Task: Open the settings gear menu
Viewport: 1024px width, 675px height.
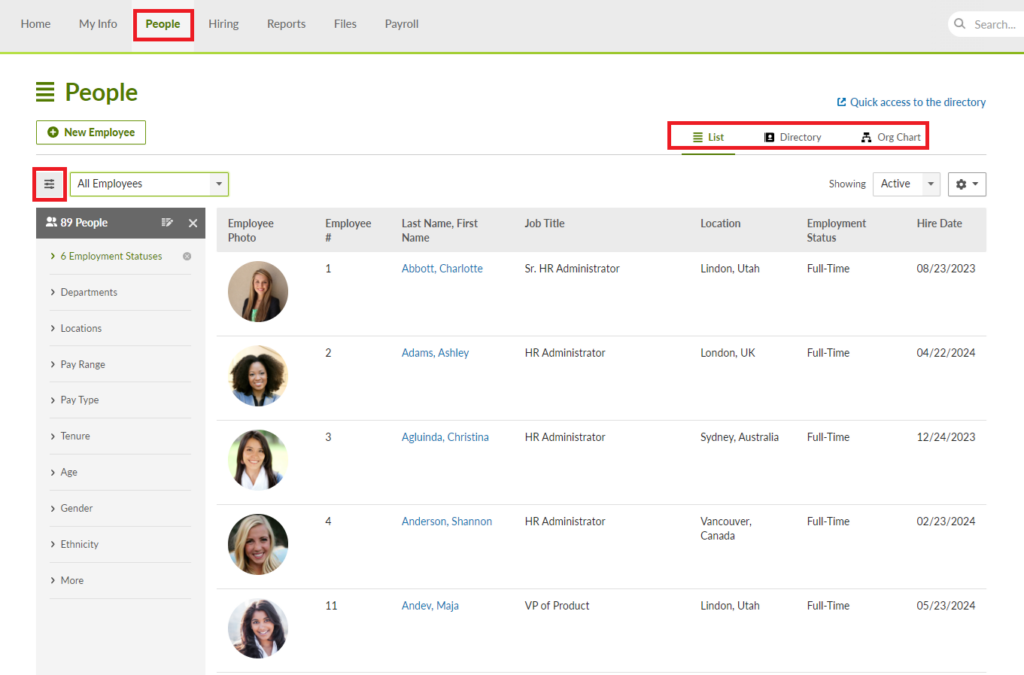Action: click(965, 184)
